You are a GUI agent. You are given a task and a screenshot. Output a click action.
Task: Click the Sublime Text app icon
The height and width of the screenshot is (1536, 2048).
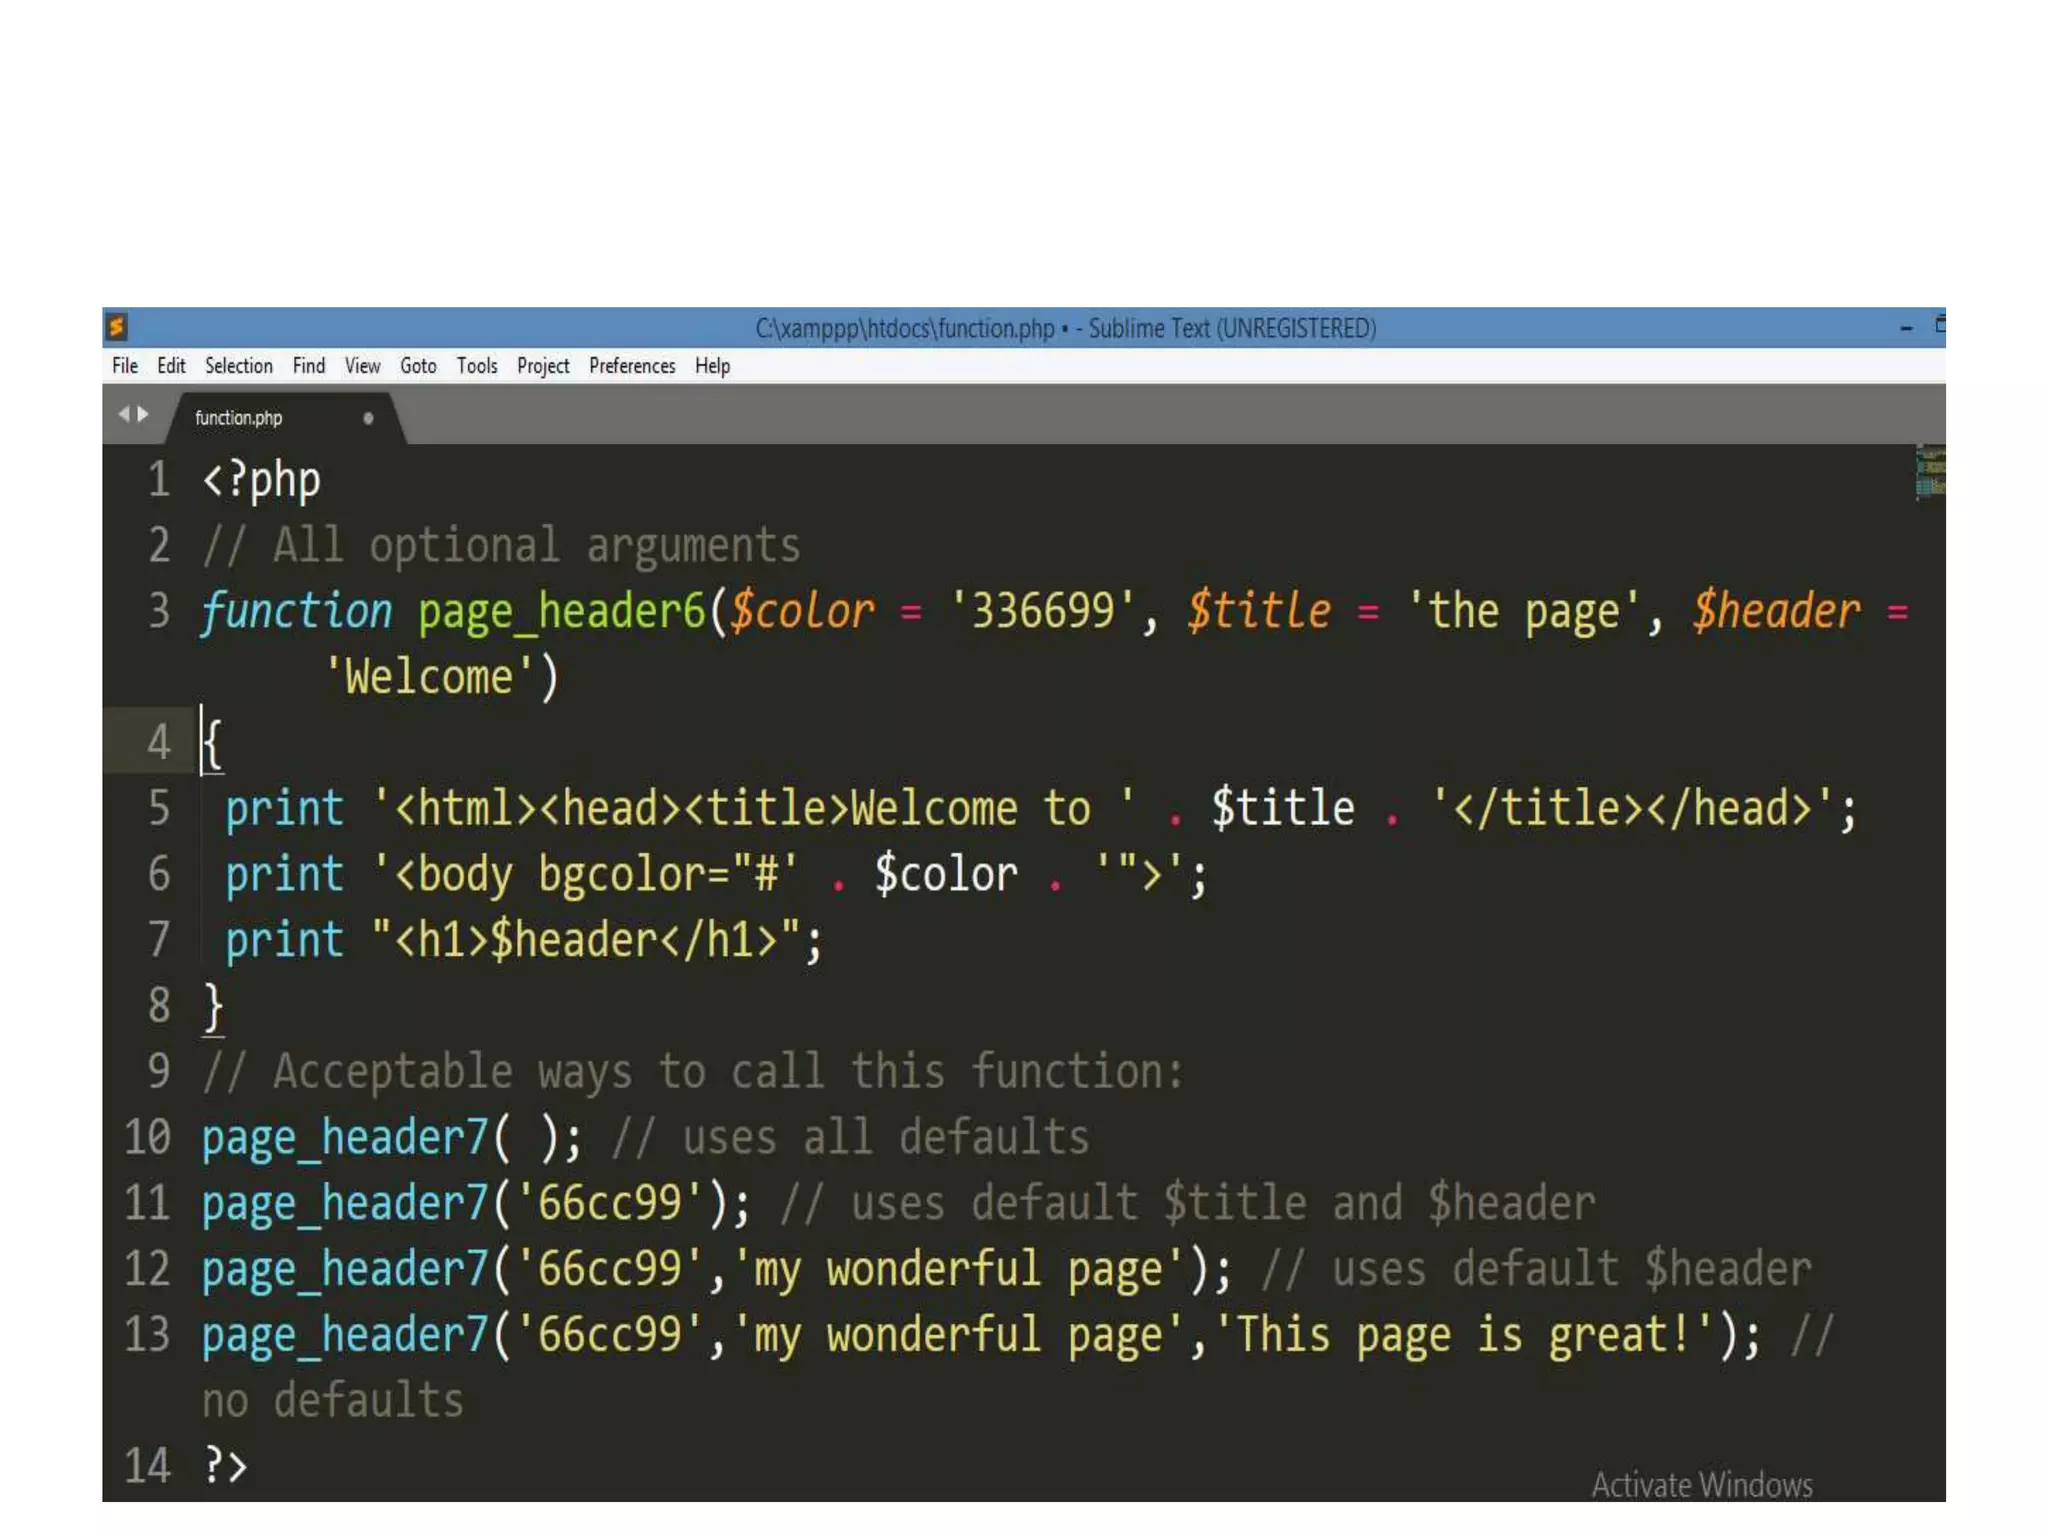click(116, 327)
